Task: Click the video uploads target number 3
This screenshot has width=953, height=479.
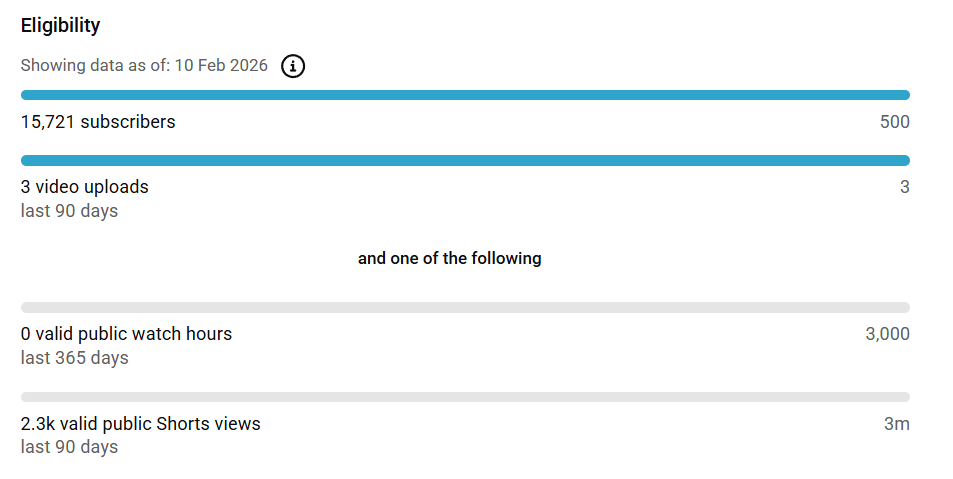Action: tap(904, 187)
